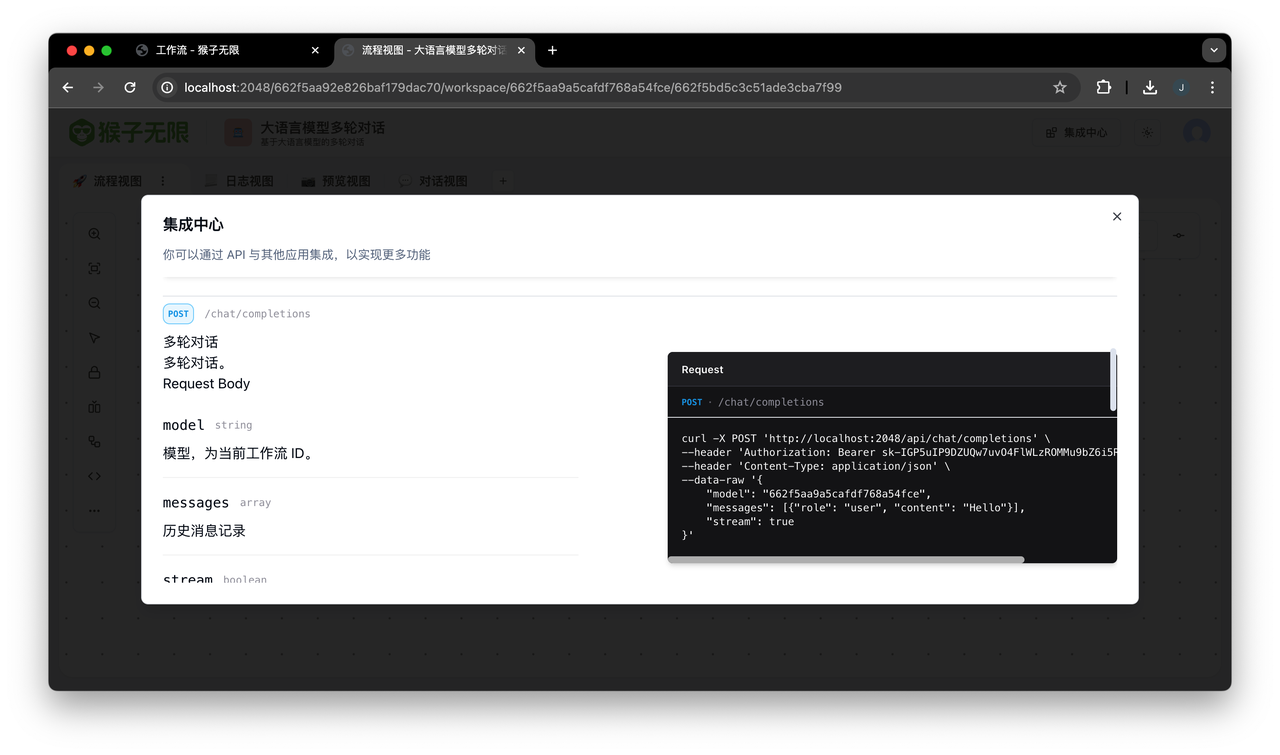Screen dimensions: 1280x755
Task: Click the code panel vertical scrollbar
Action: 1113,380
